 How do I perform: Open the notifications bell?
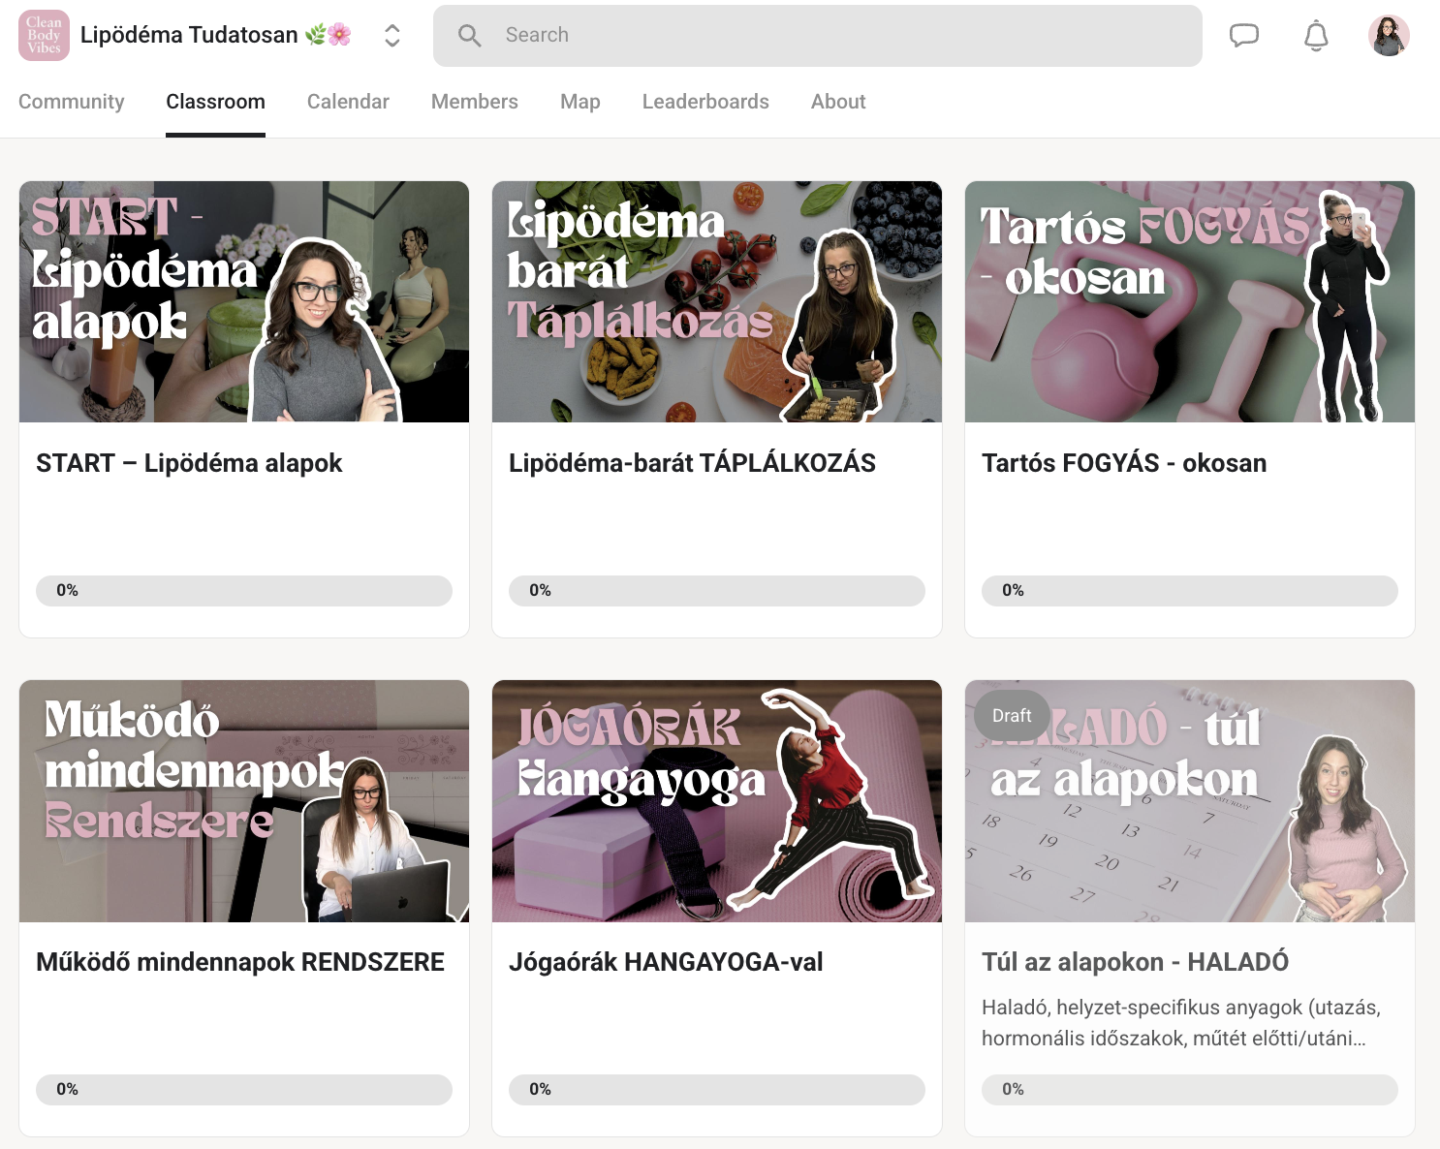pyautogui.click(x=1316, y=36)
